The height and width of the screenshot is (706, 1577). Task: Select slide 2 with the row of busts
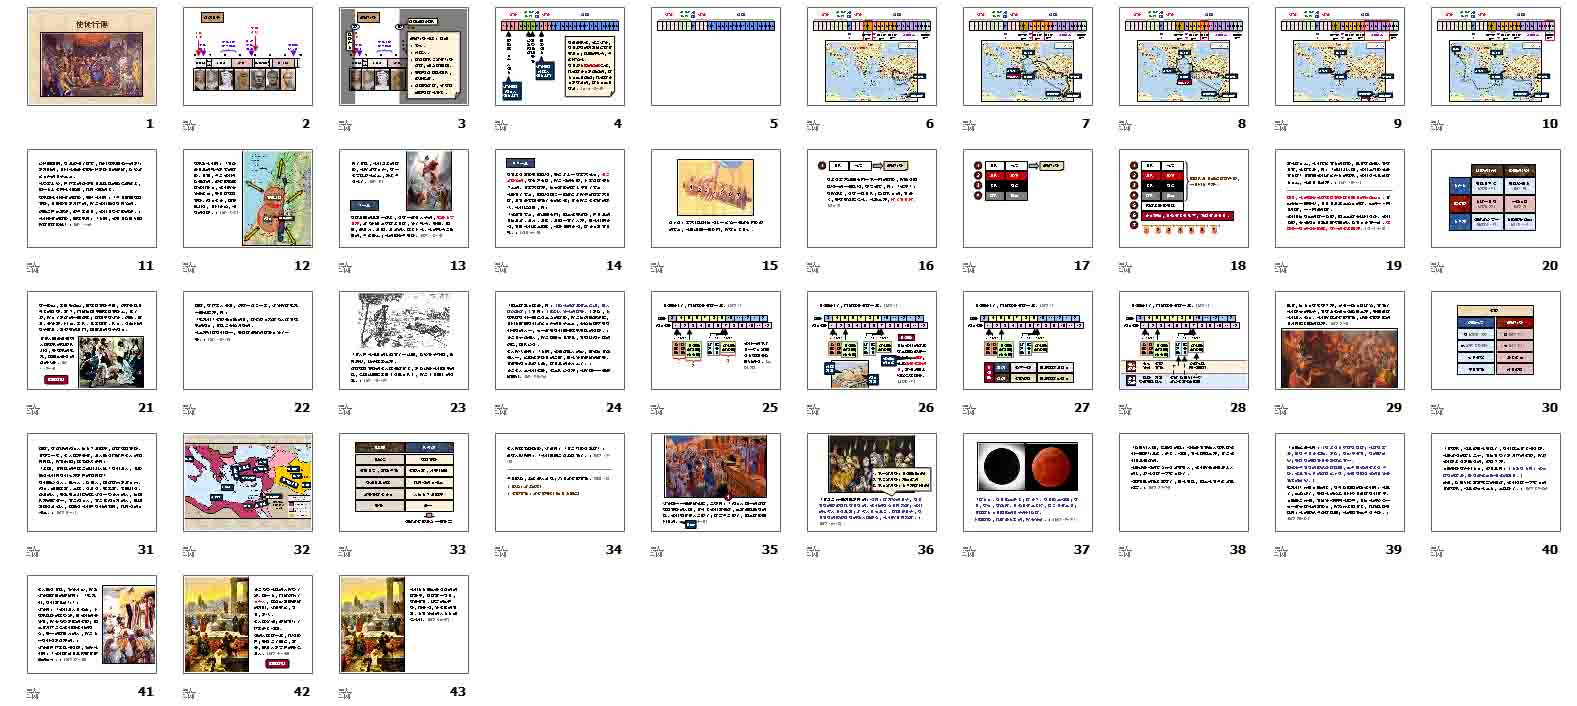(248, 57)
